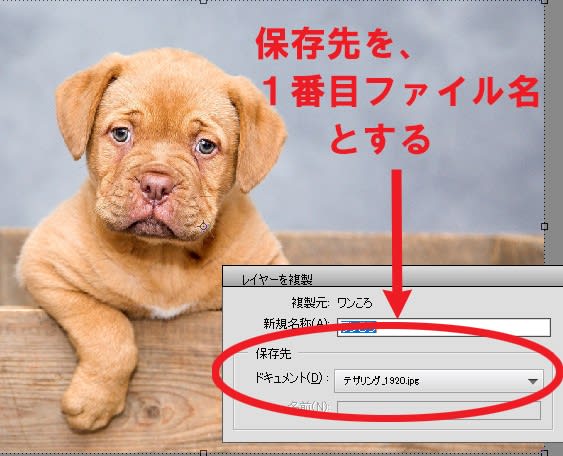Click the ワンころ source layer name
Viewport: 563px width, 456px height.
(x=355, y=303)
